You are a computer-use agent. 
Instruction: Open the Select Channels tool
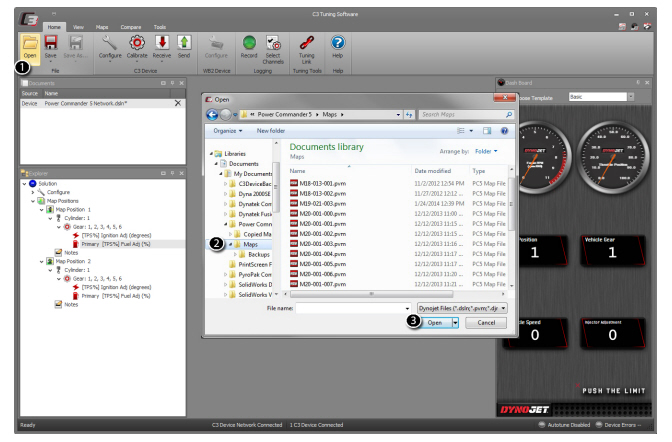273,43
